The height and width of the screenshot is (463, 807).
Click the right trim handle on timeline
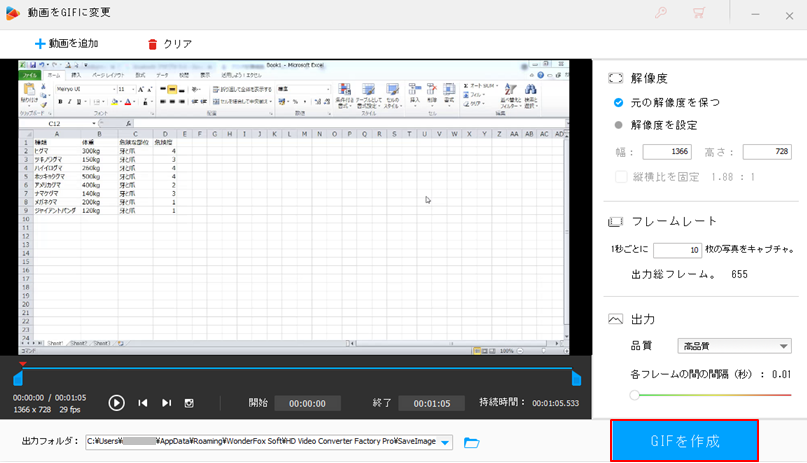click(x=576, y=379)
